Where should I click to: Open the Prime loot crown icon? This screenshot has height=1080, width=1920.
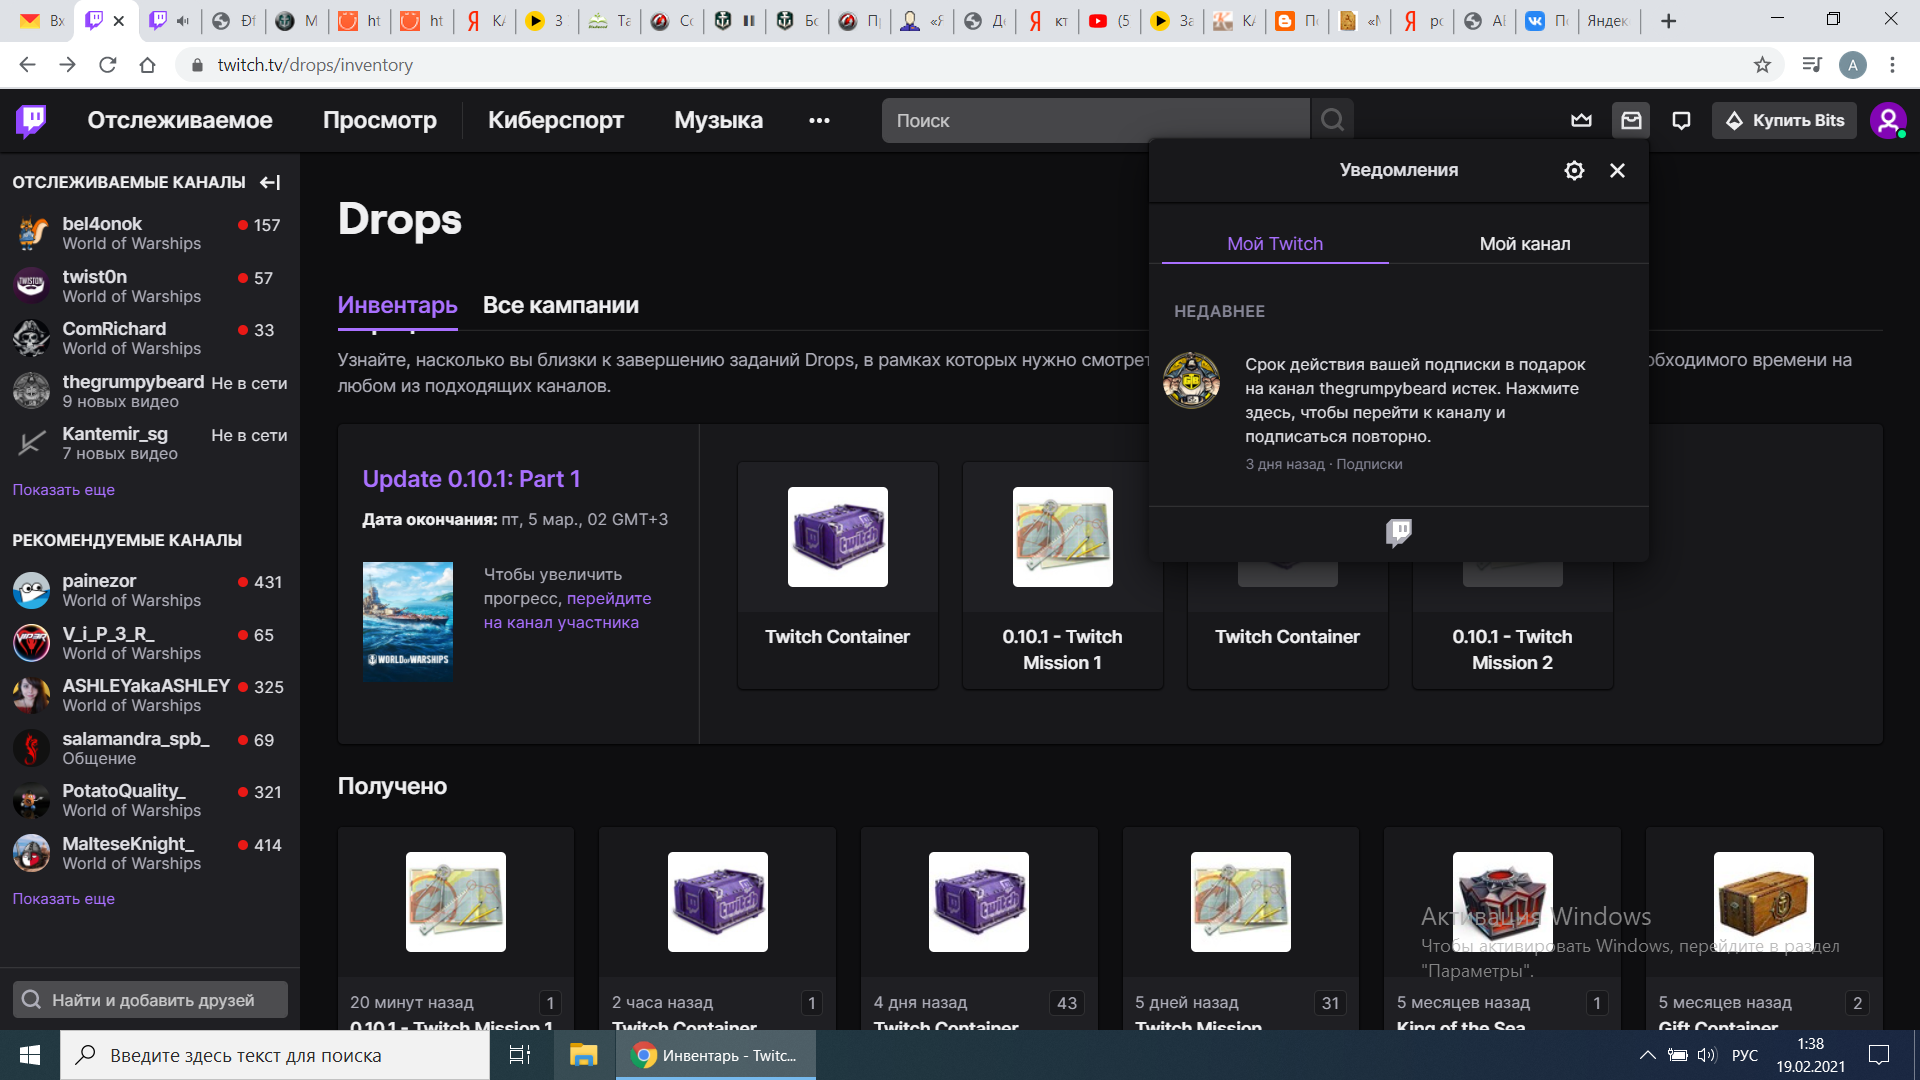coord(1581,120)
